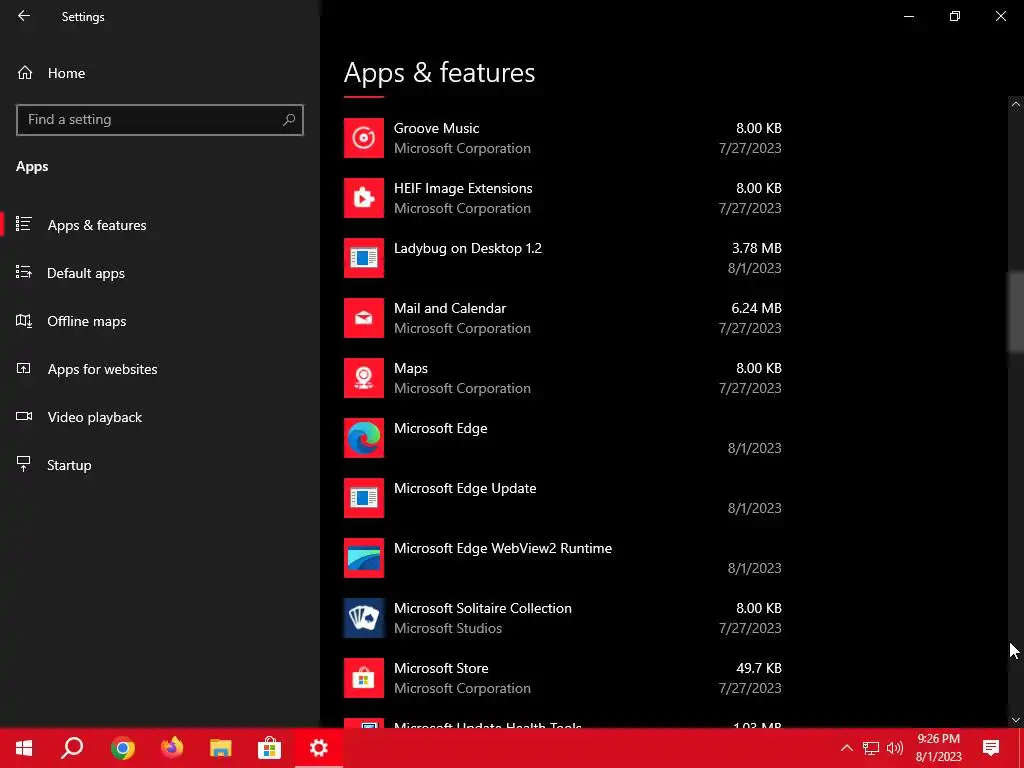Select Microsoft Edge WebView2 Runtime name
This screenshot has width=1024, height=768.
coord(503,549)
